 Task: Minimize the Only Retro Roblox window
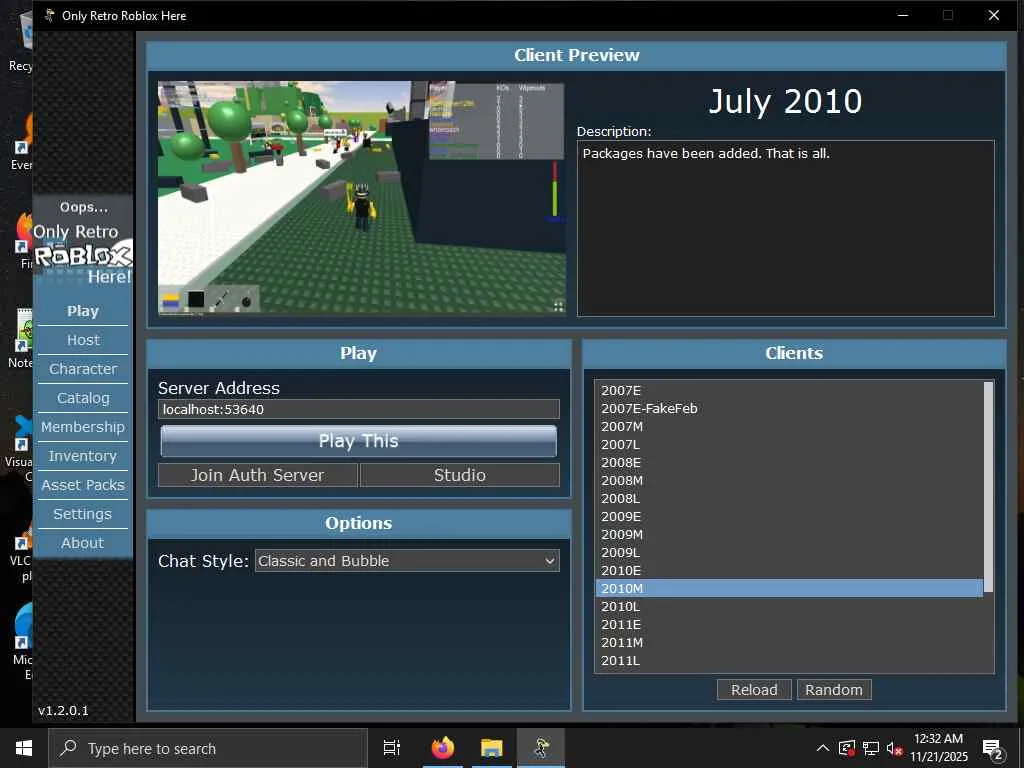pos(903,15)
